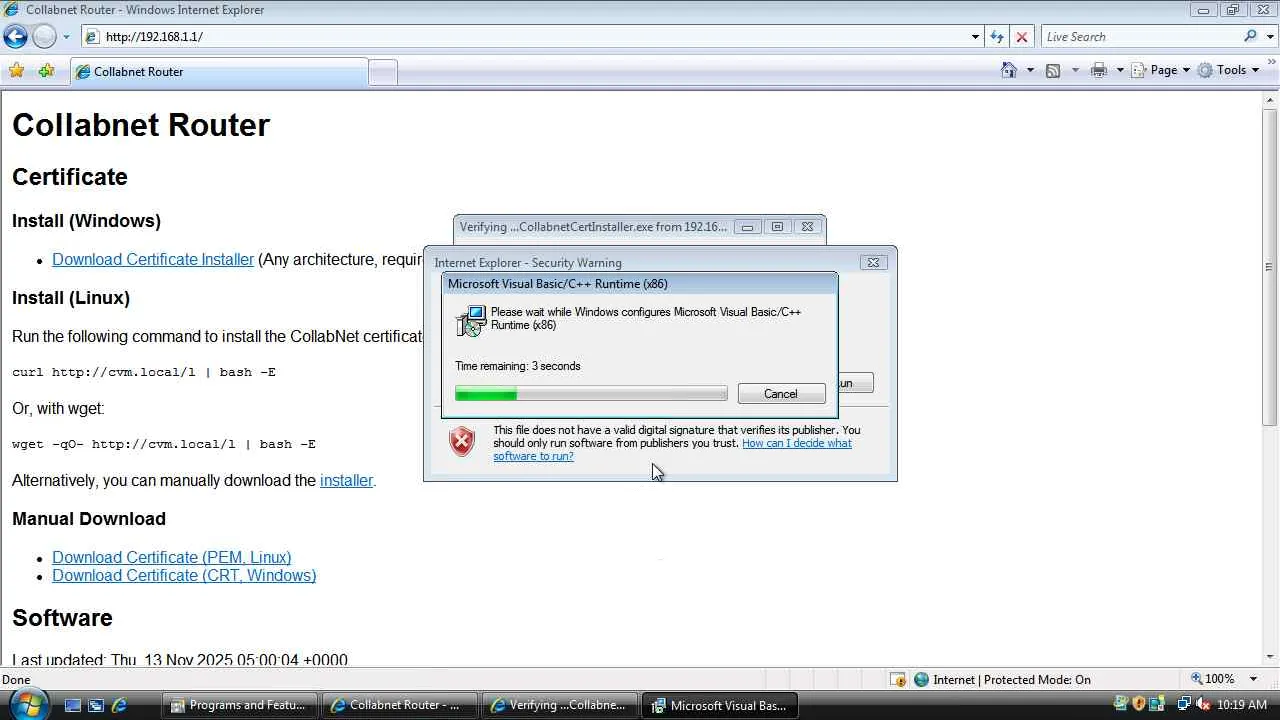Image resolution: width=1280 pixels, height=720 pixels.
Task: Open the manual installer link
Action: click(346, 481)
